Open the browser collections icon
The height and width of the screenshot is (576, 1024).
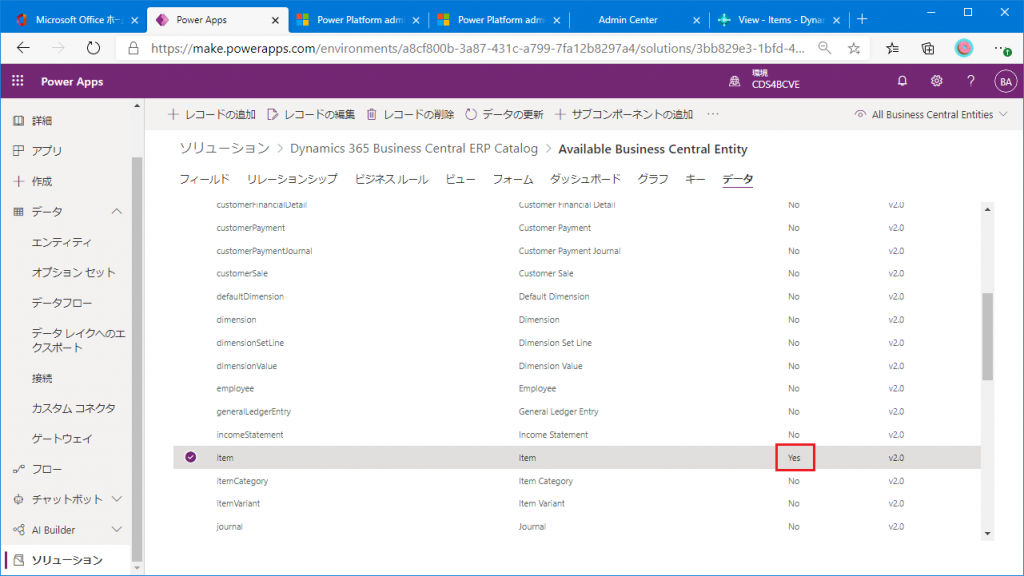pyautogui.click(x=928, y=48)
